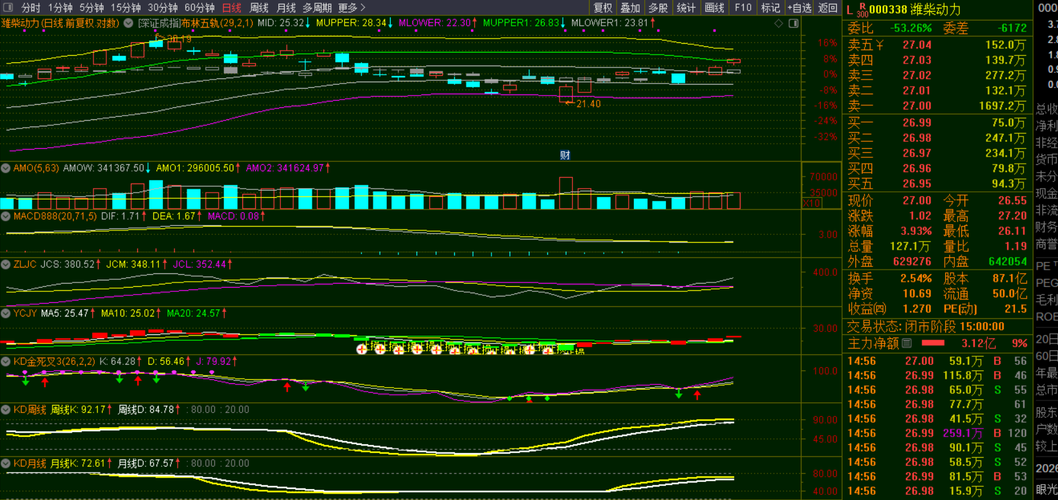The image size is (1058, 500).
Task: Expand the MACD888(20,71,5) indicator dropdown
Action: tap(5, 216)
